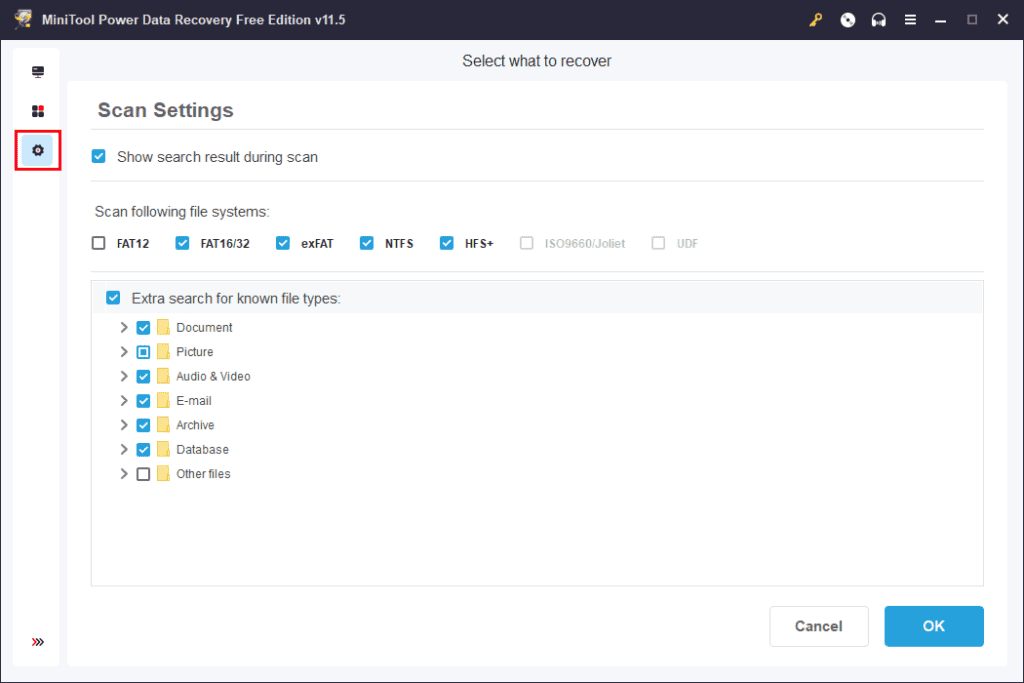The width and height of the screenshot is (1024, 683).
Task: Uncheck the Archive checkbox
Action: (x=143, y=425)
